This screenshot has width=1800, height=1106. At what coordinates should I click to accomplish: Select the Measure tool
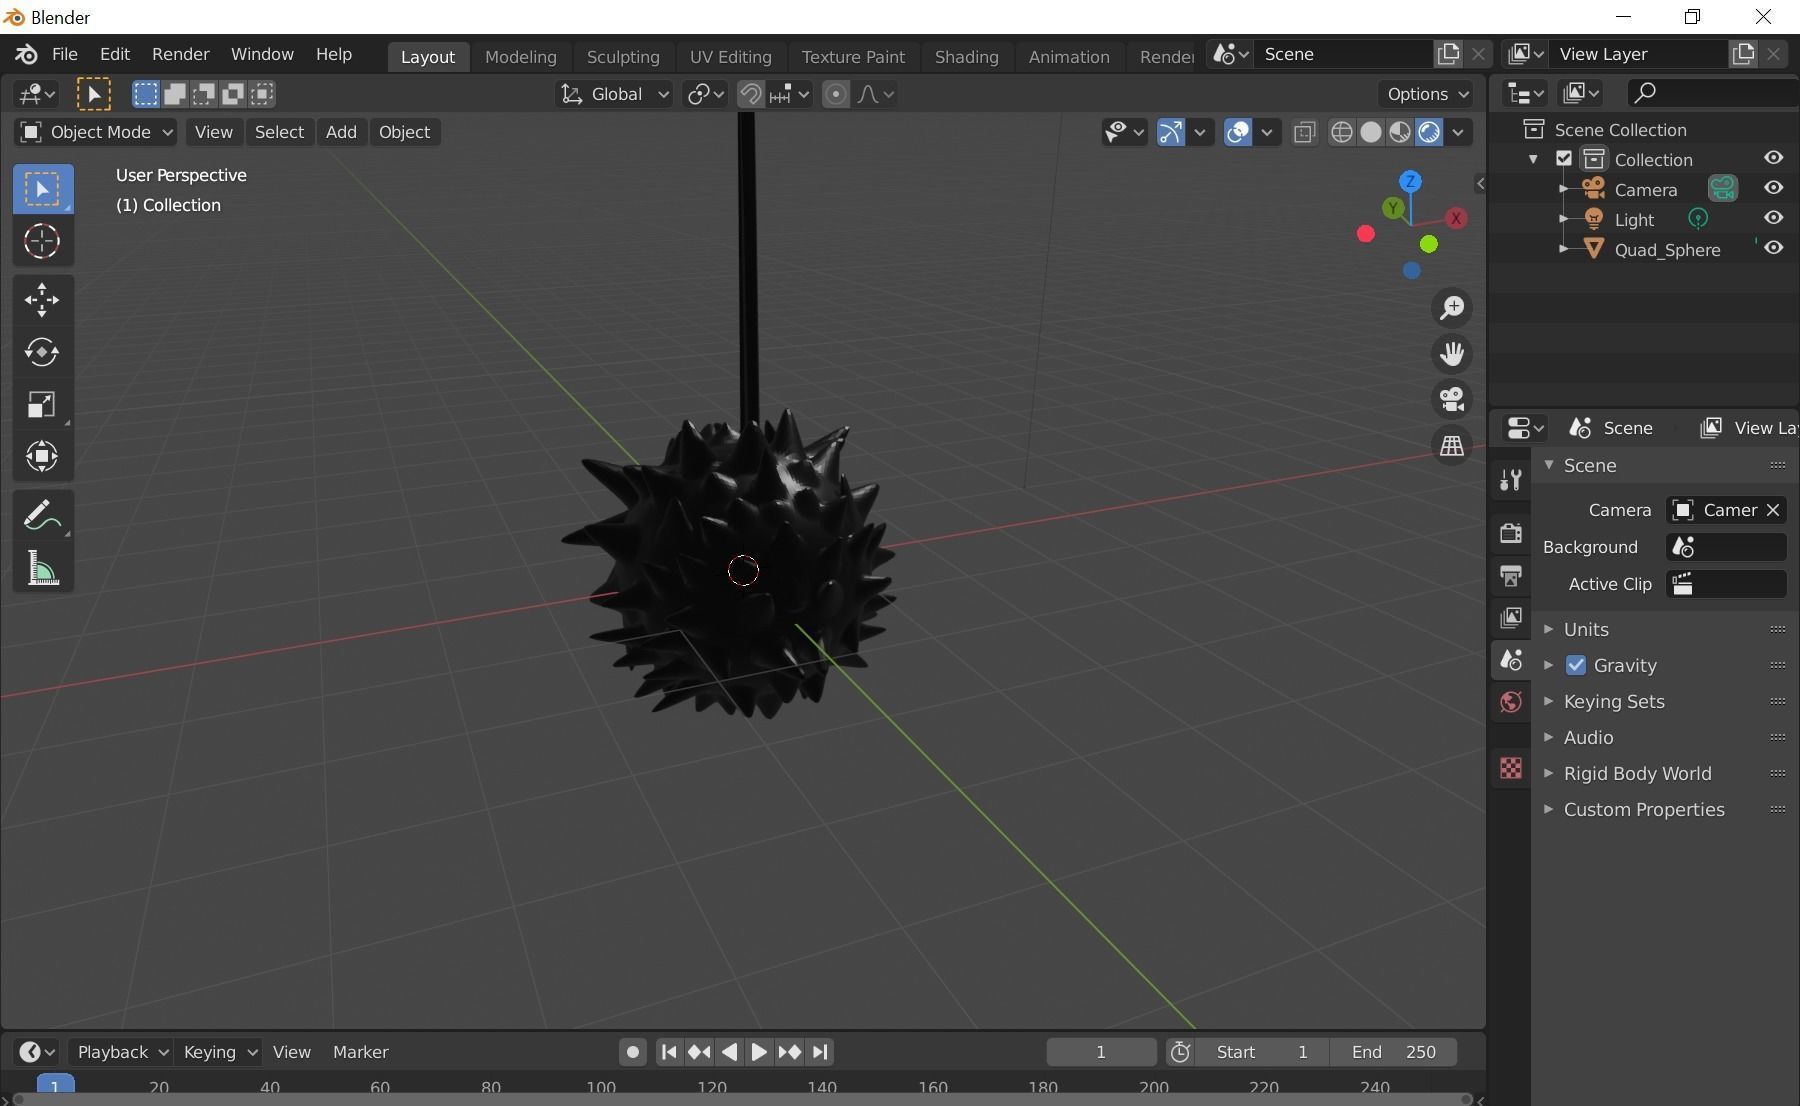42,567
